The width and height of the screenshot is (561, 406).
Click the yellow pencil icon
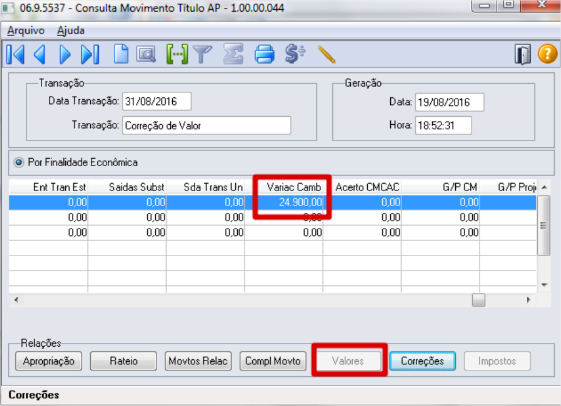point(327,54)
